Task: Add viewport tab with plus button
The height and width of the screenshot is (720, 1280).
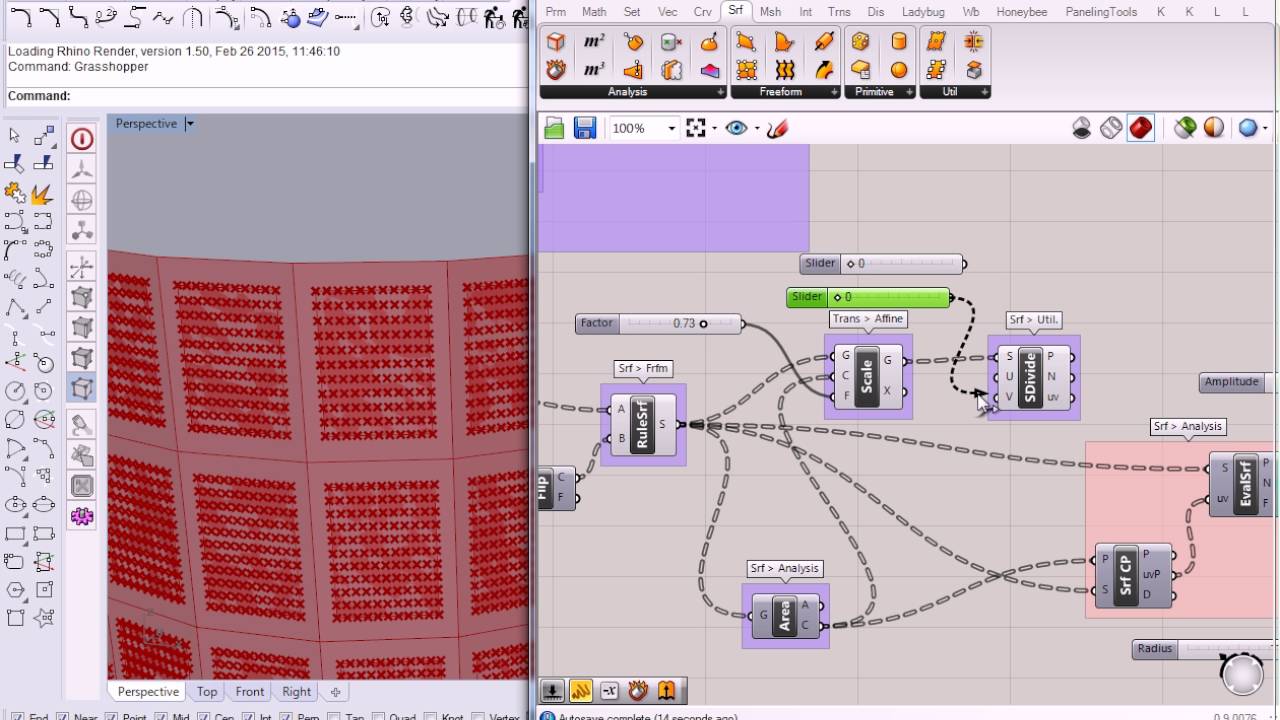Action: tap(335, 692)
